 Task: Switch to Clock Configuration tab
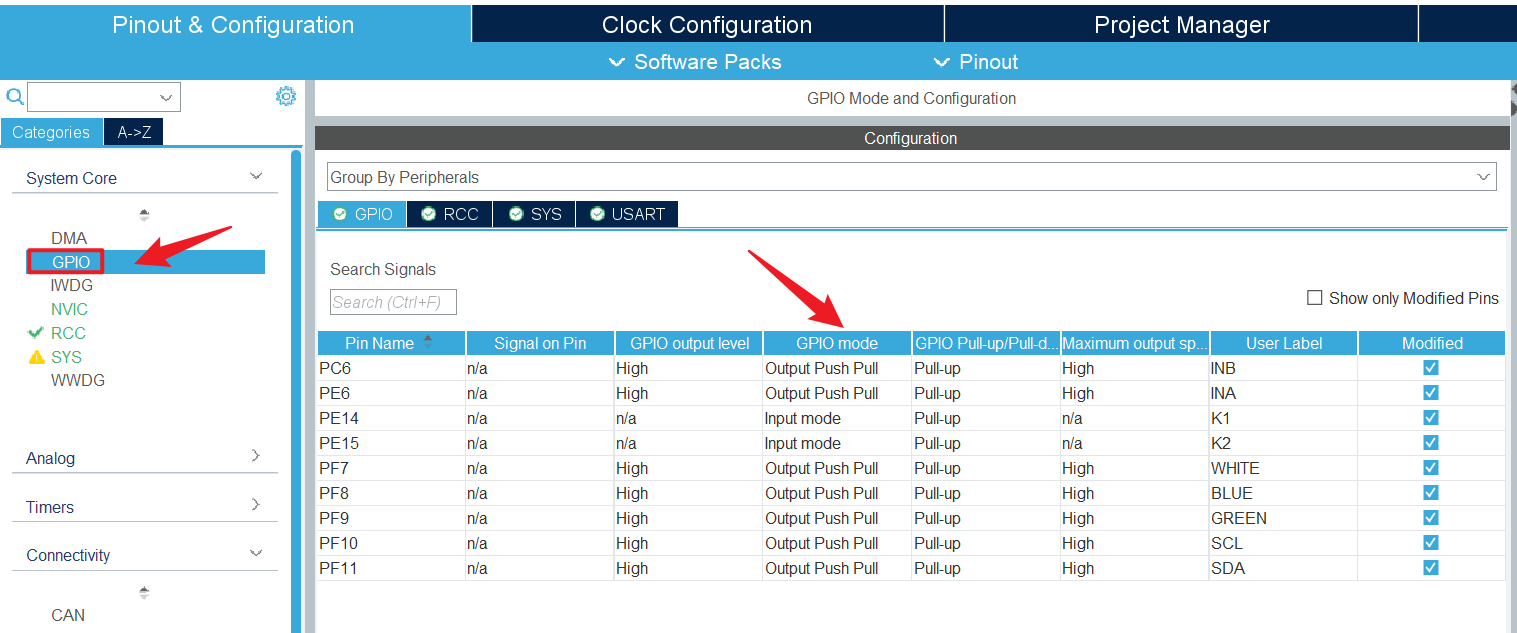point(707,24)
